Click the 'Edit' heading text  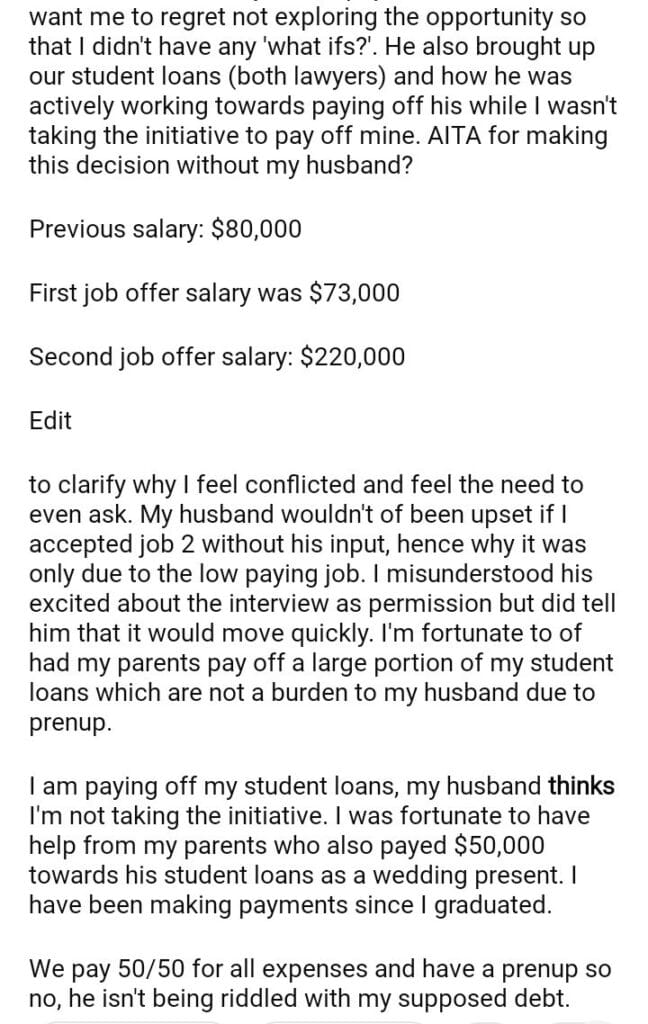pyautogui.click(x=50, y=421)
